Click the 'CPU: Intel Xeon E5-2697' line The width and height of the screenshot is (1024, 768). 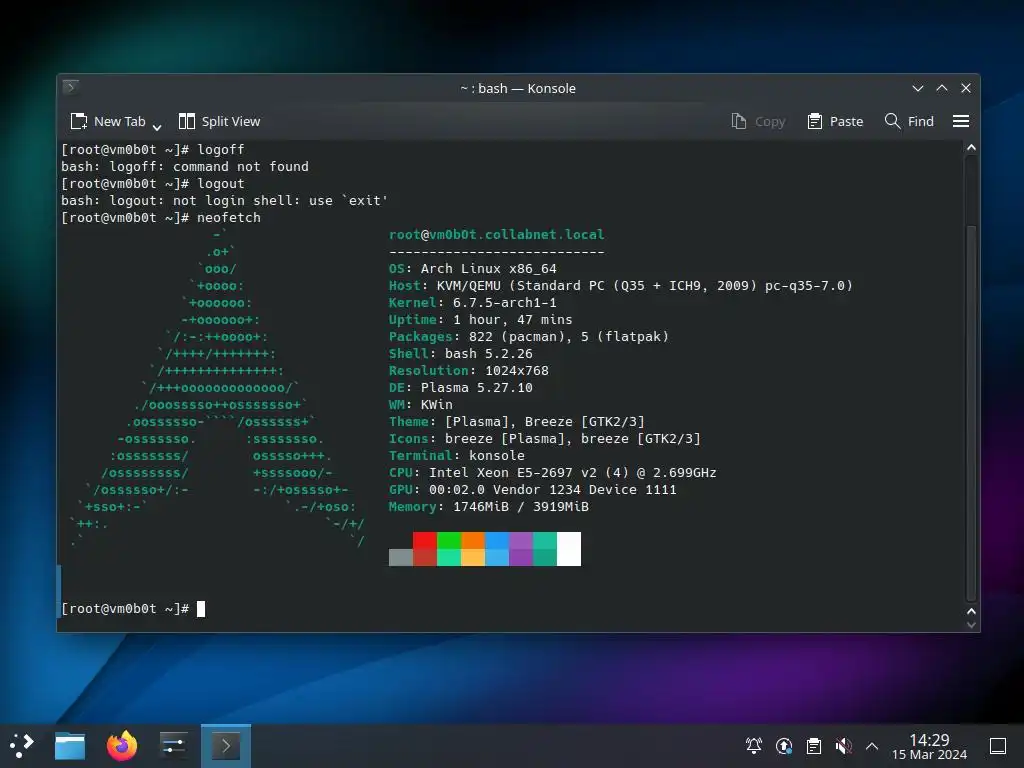click(552, 472)
